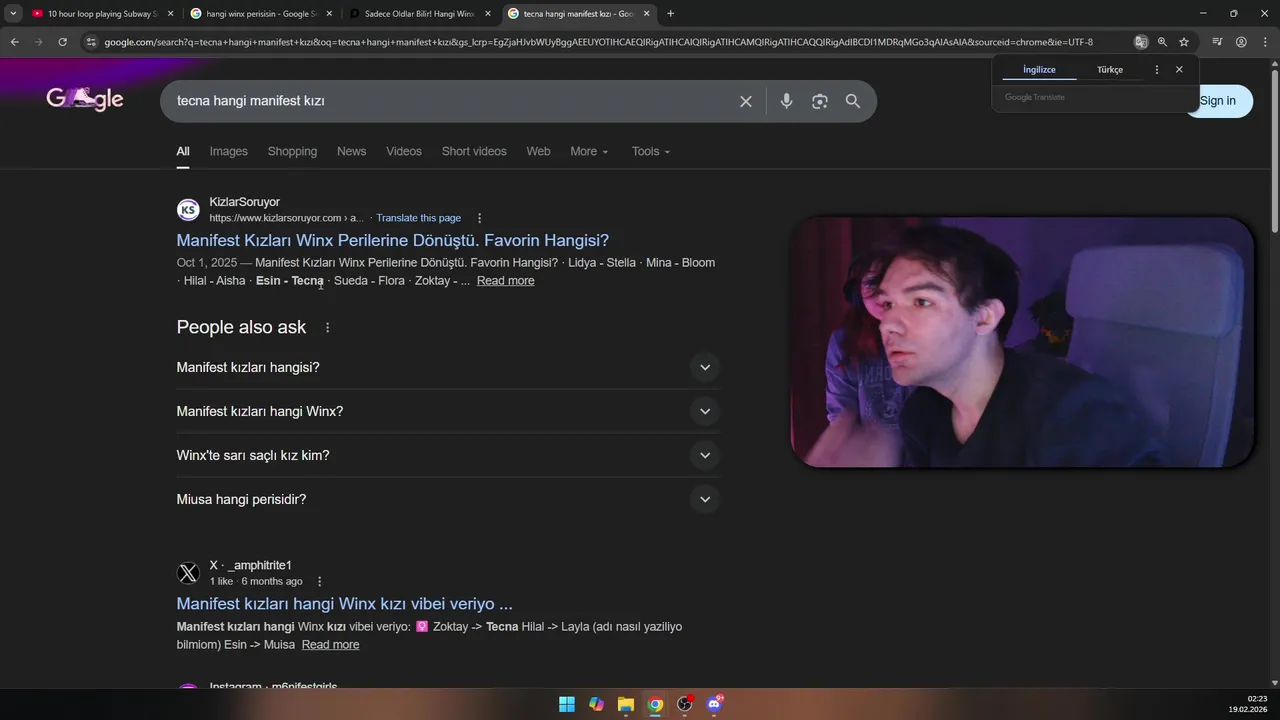Go to the Google logo homepage
Screen dimensions: 1280x720
tap(85, 99)
